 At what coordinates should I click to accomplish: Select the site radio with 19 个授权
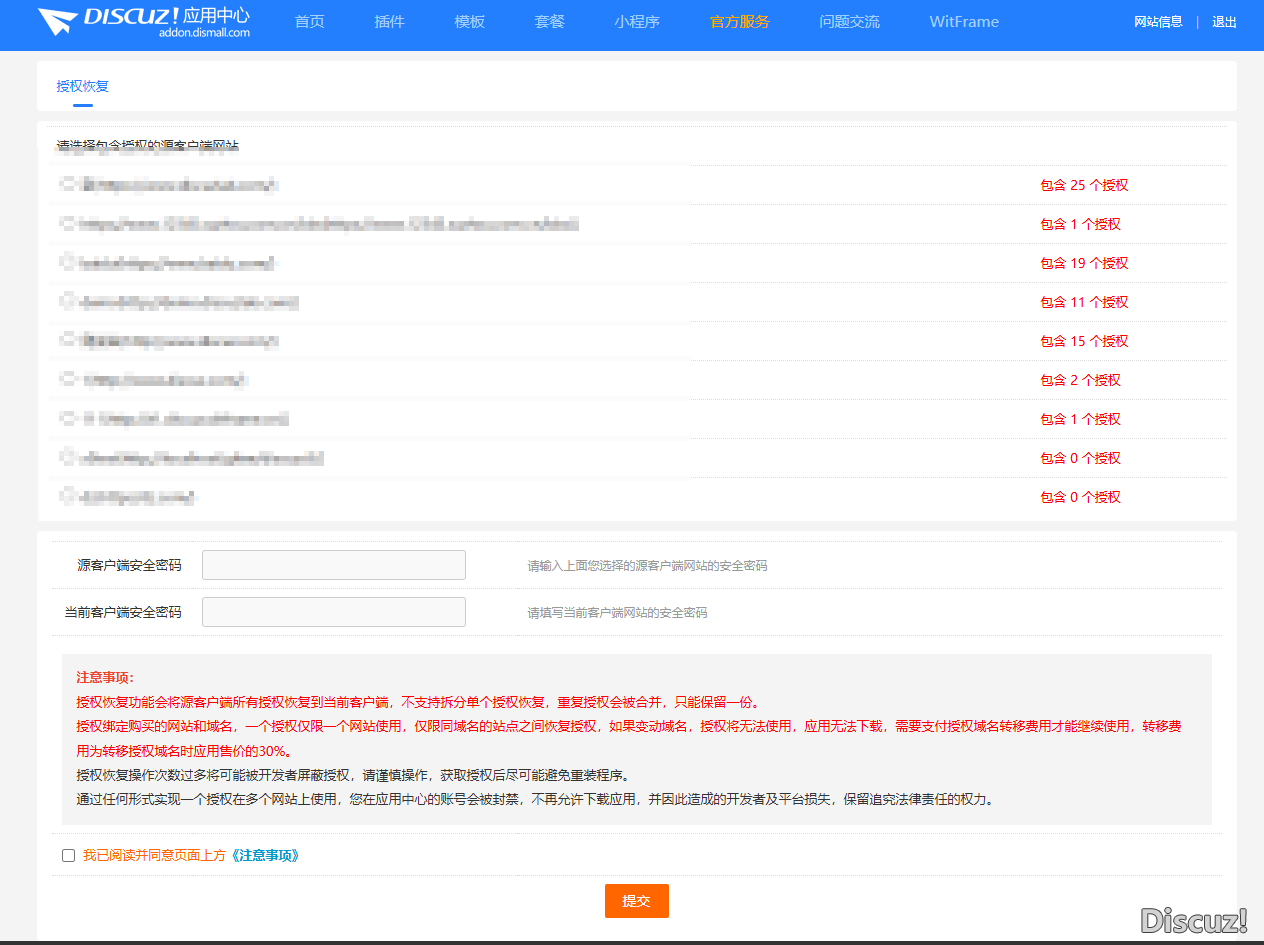pos(68,262)
